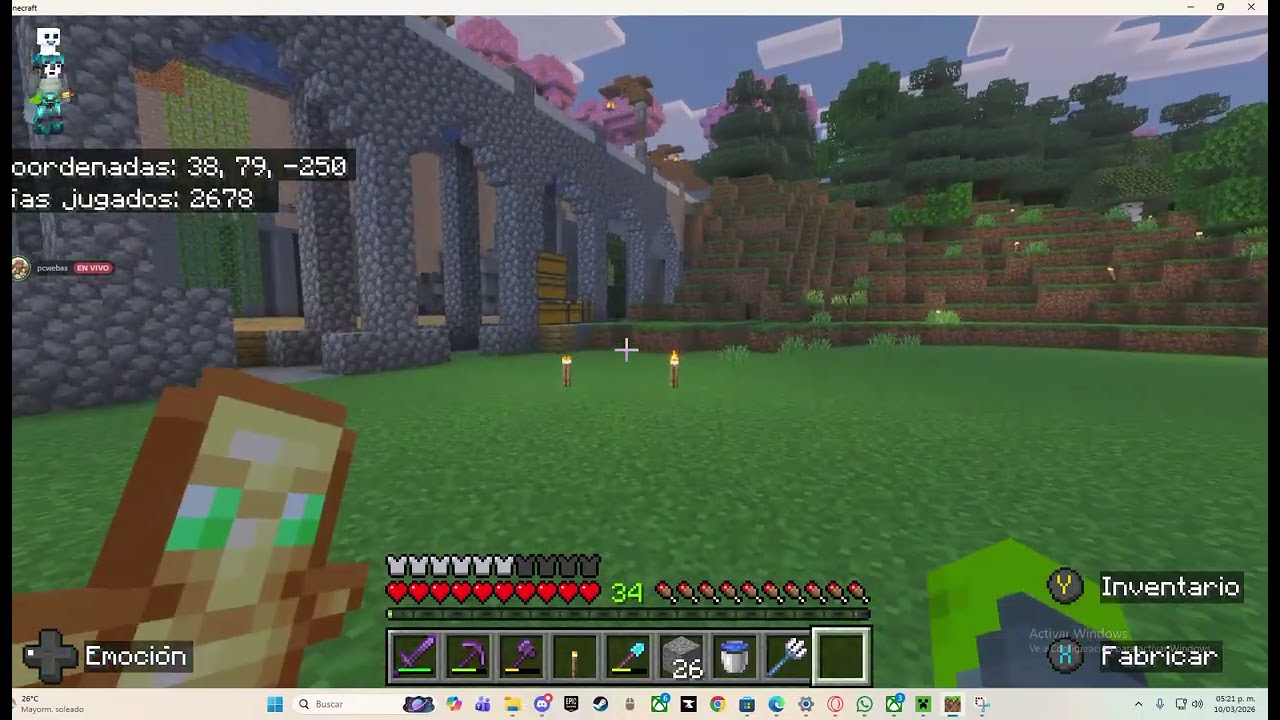
Task: Open the network status tray icon
Action: point(1181,704)
